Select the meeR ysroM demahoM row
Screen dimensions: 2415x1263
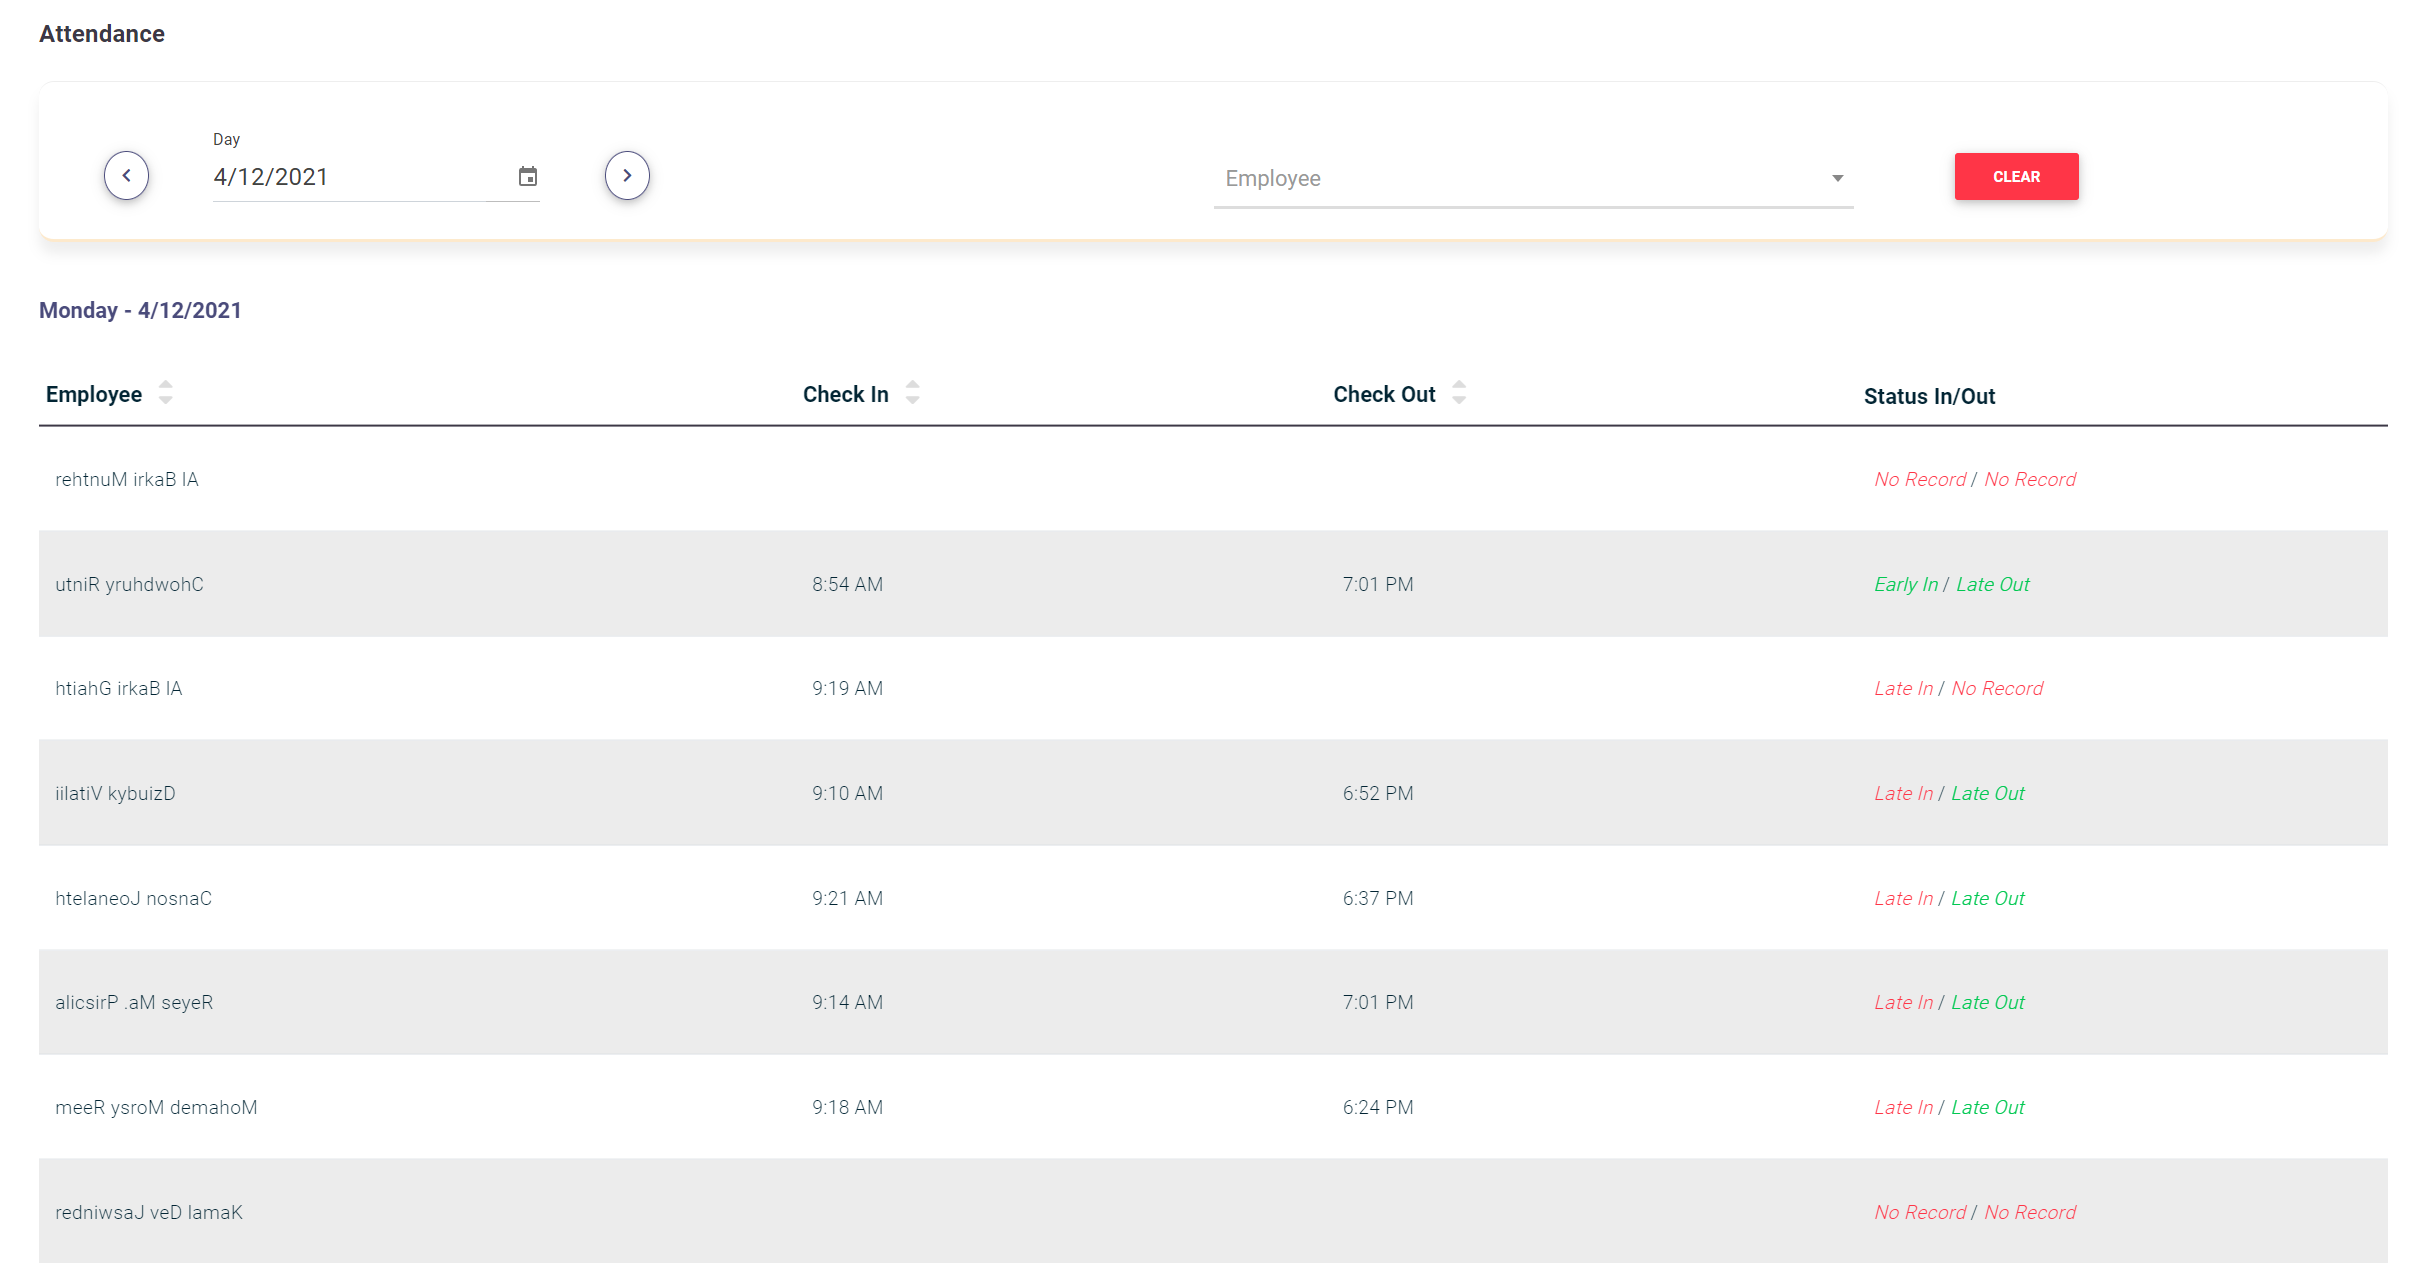pyautogui.click(x=156, y=1108)
